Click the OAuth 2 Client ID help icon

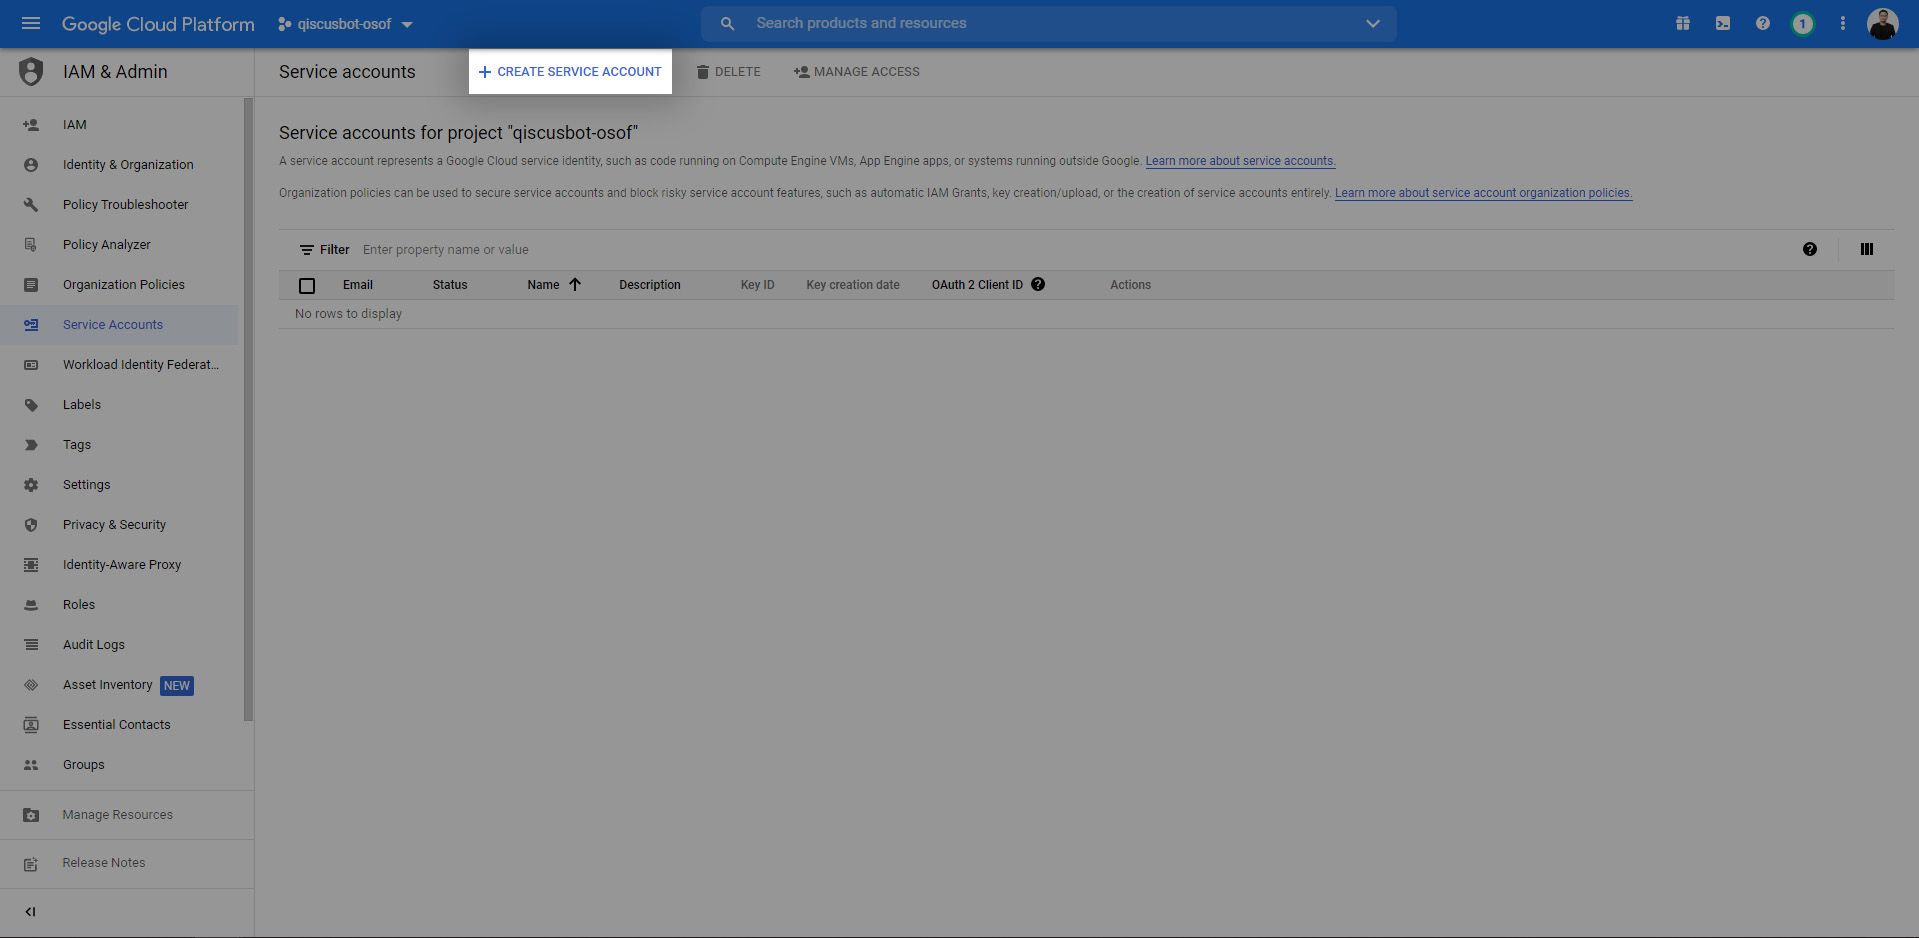pyautogui.click(x=1038, y=284)
